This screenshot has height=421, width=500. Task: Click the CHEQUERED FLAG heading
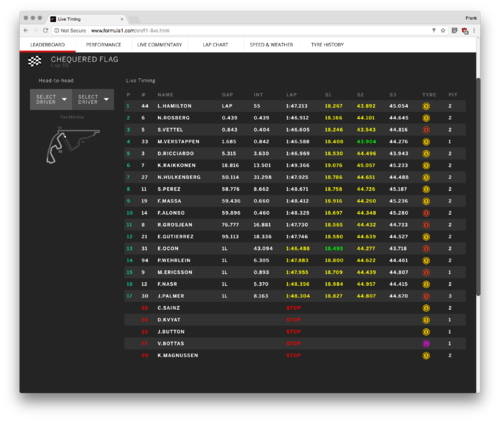tap(84, 60)
